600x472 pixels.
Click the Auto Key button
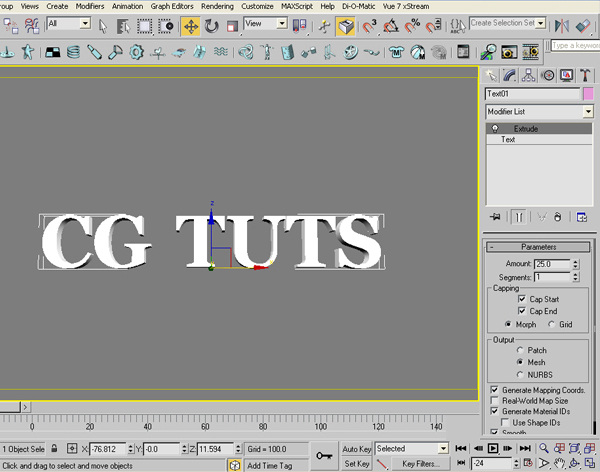[356, 449]
